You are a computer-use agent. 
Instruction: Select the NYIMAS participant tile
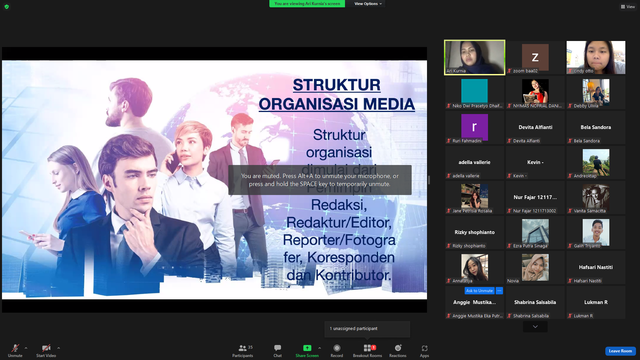[535, 93]
